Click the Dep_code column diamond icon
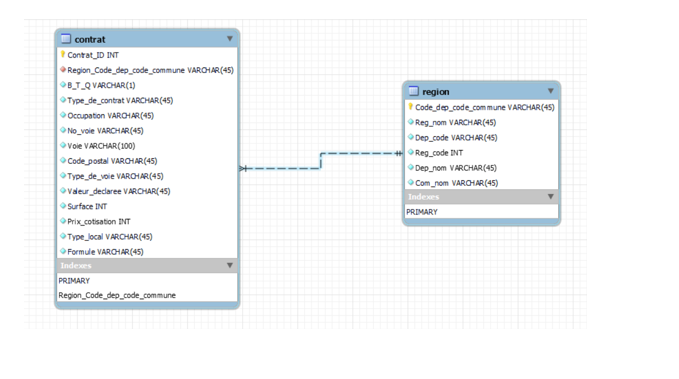679x379 pixels. click(x=411, y=137)
